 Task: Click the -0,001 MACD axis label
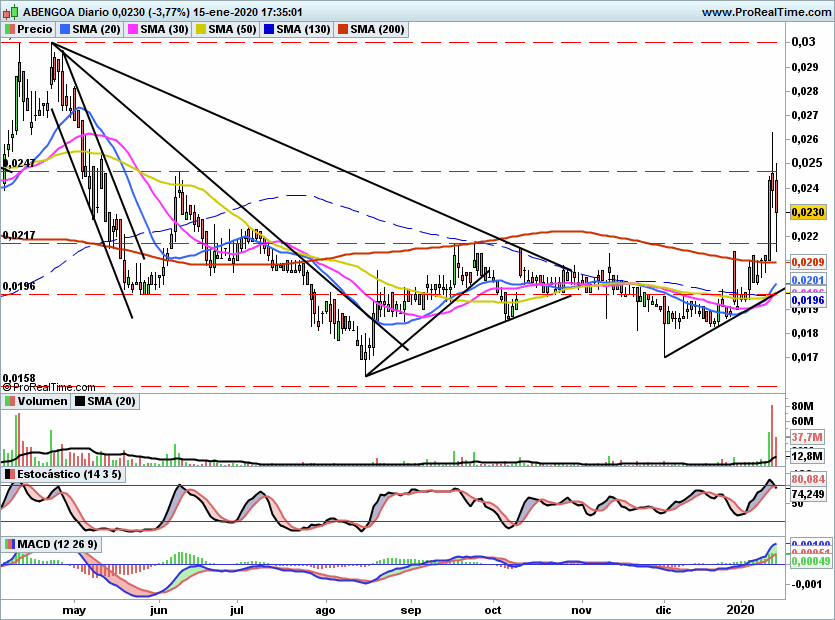(x=807, y=584)
